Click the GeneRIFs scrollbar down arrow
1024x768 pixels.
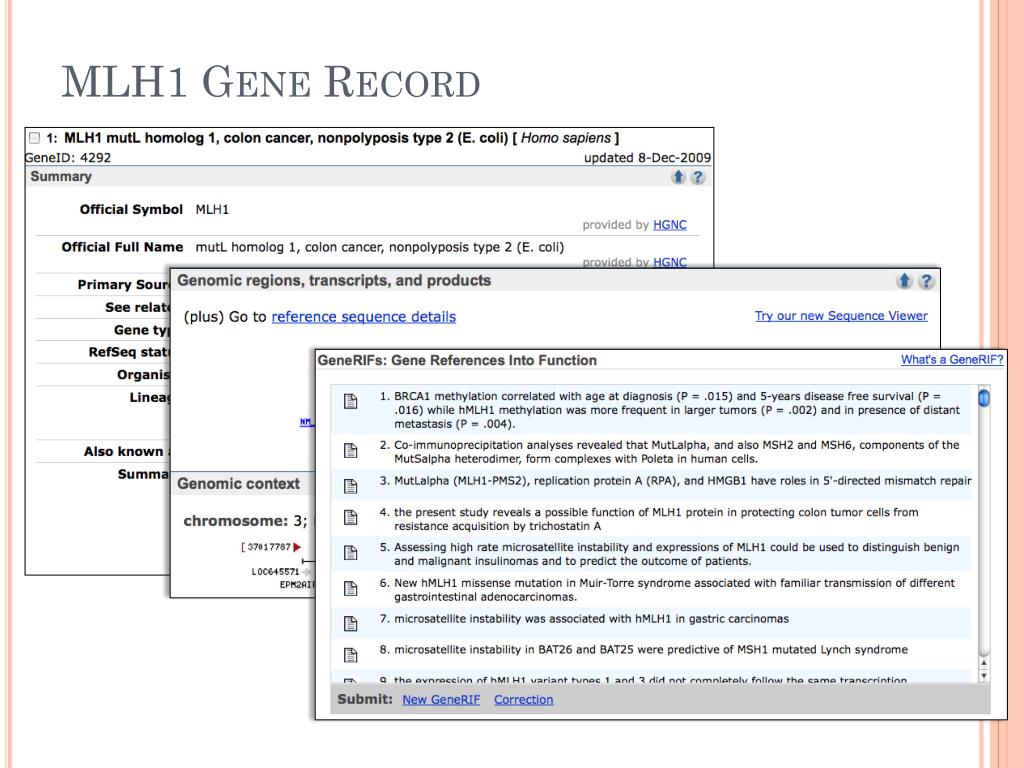coord(984,675)
